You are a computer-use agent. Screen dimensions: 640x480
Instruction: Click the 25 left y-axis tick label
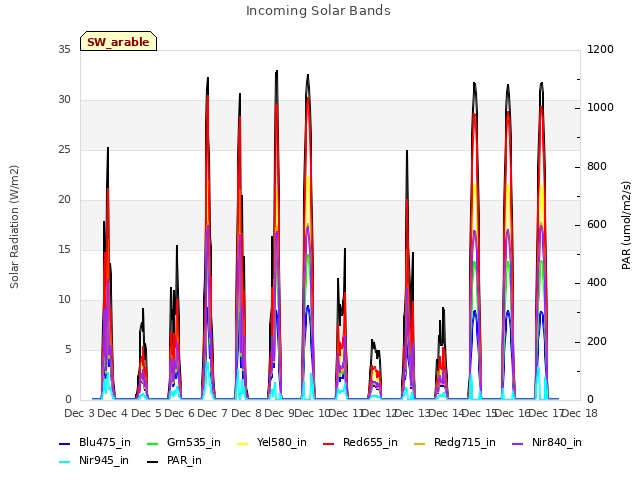(64, 149)
